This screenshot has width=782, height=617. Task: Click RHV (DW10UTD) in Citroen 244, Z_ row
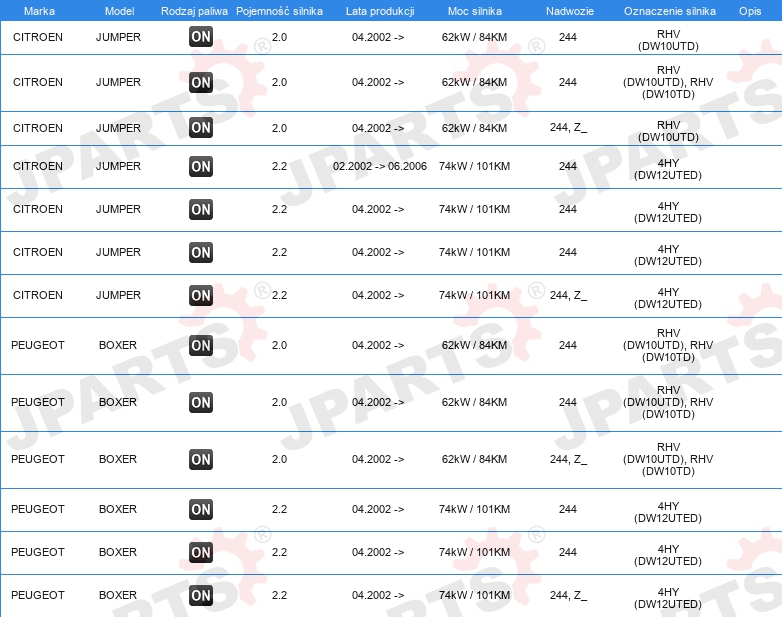[668, 131]
